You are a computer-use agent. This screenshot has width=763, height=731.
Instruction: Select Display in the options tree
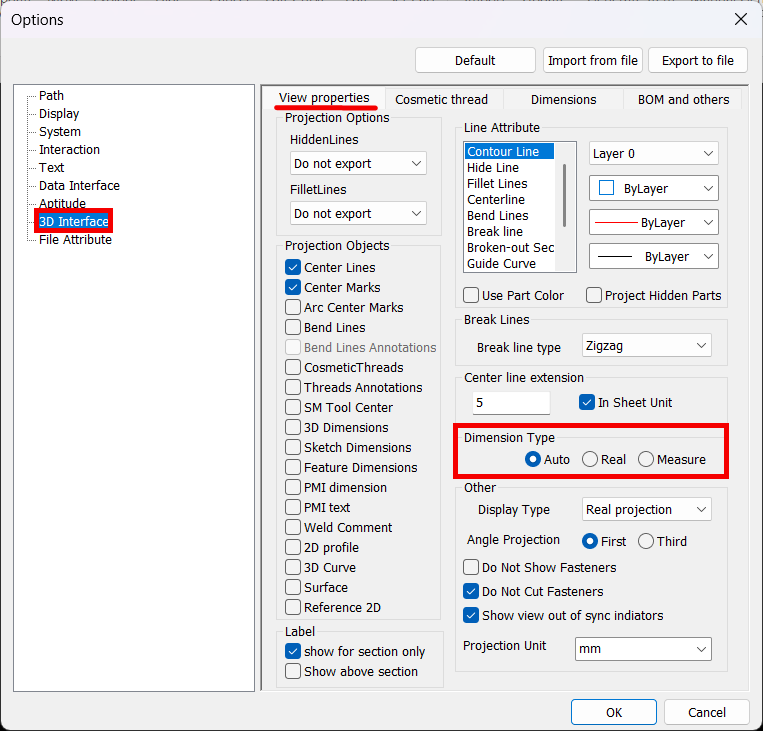click(59, 113)
